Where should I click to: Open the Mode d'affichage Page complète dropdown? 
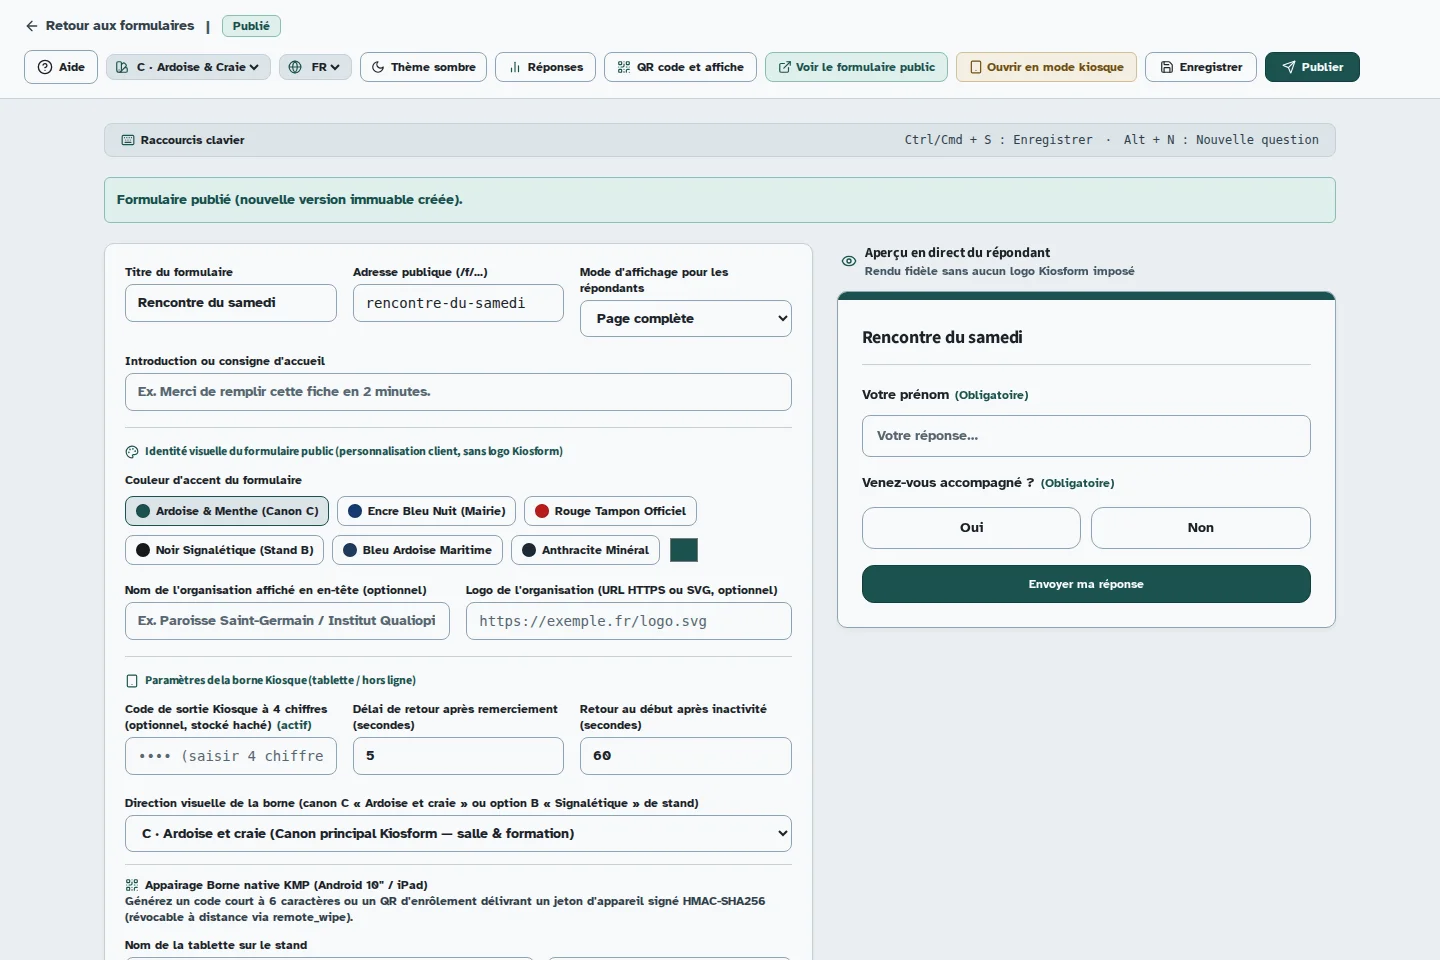point(686,319)
